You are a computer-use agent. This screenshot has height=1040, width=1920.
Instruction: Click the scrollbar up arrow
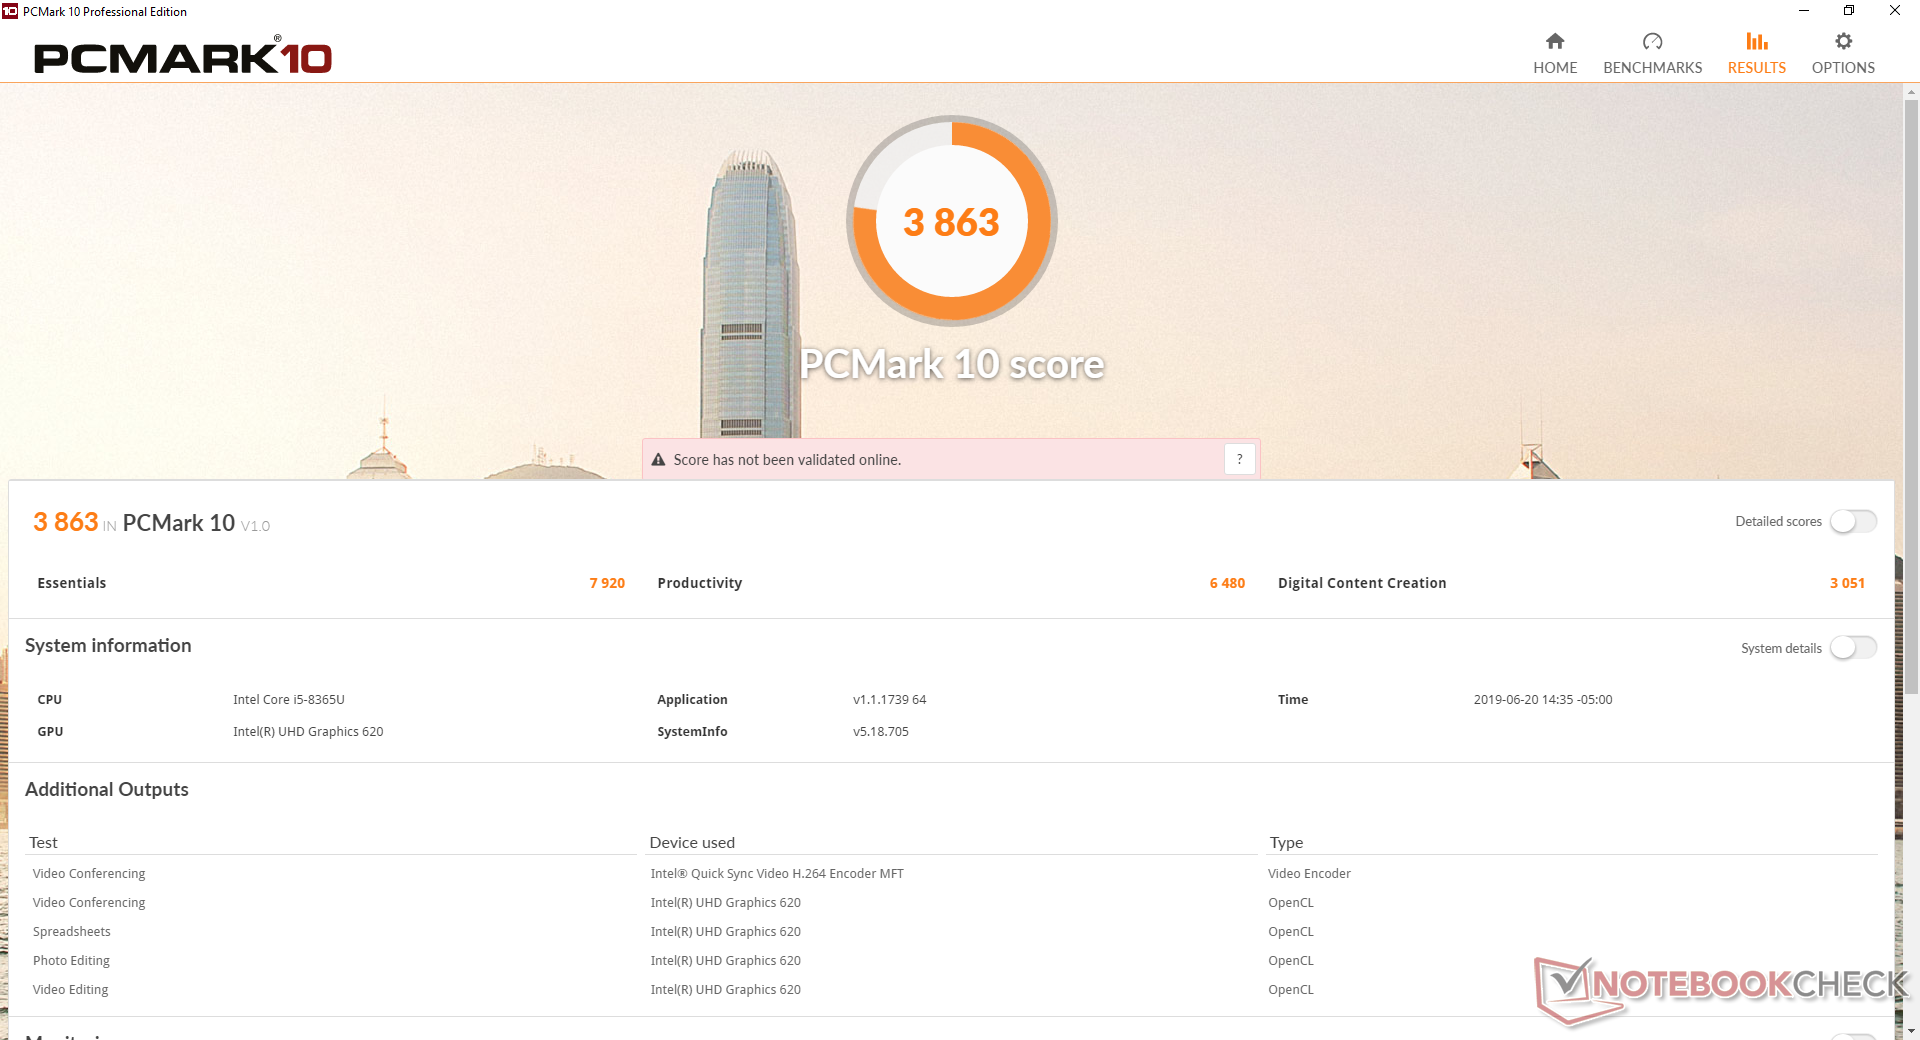(x=1911, y=92)
